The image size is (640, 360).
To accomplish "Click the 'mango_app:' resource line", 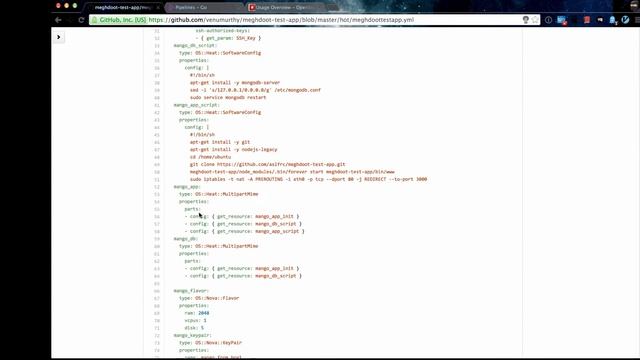I will [187, 187].
